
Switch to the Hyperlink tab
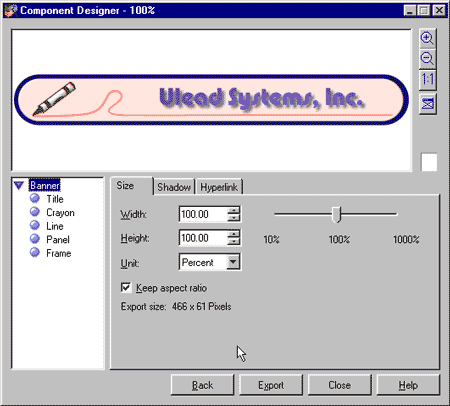coord(219,187)
